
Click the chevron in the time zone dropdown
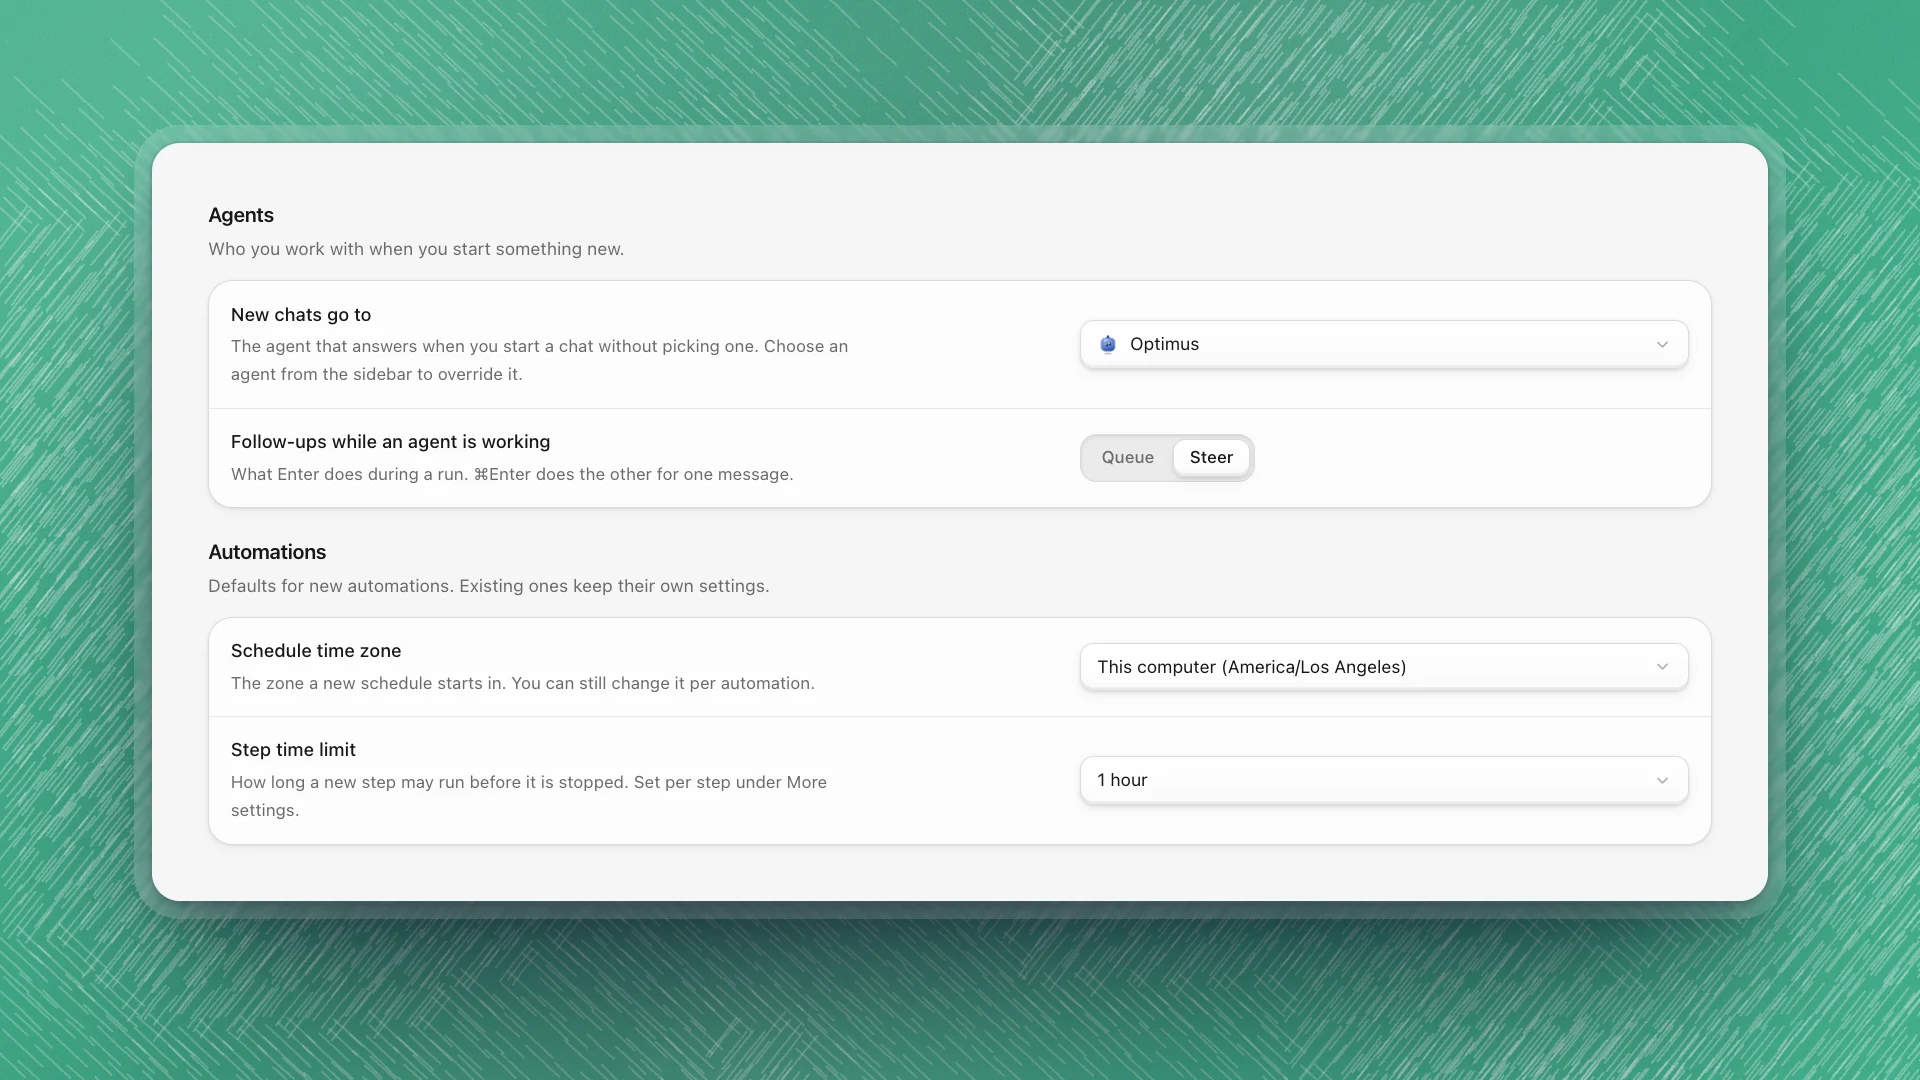[1662, 667]
